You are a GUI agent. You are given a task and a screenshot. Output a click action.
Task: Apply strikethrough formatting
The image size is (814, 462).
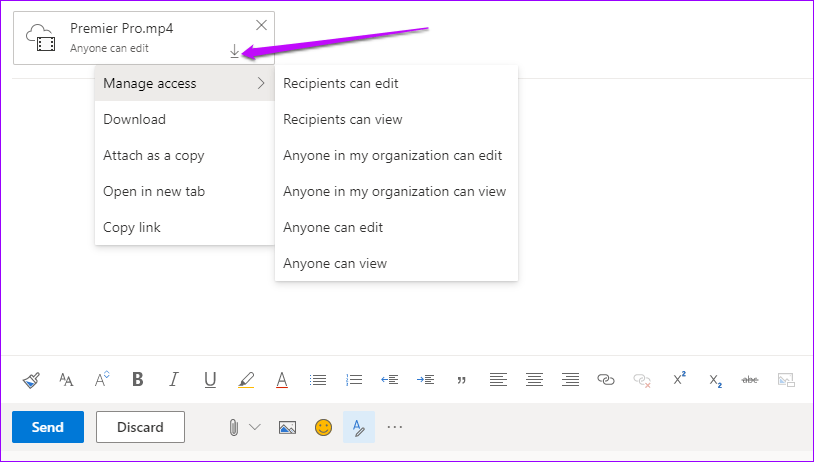pyautogui.click(x=750, y=380)
